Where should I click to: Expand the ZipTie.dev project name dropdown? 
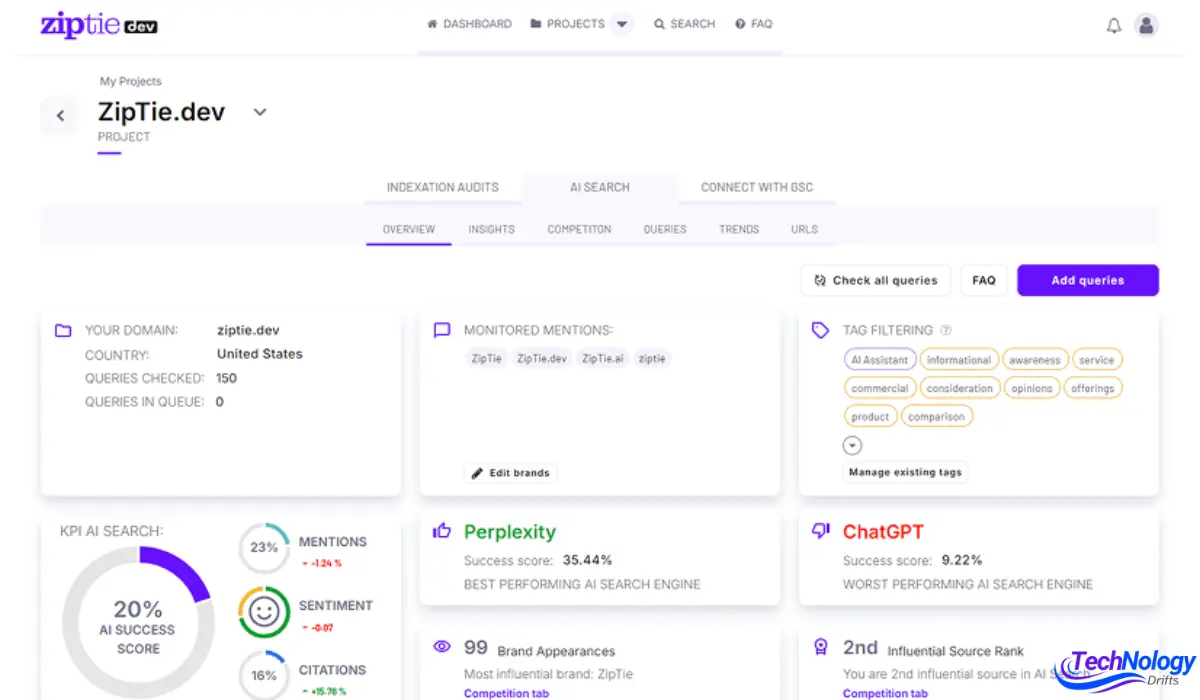[x=259, y=112]
